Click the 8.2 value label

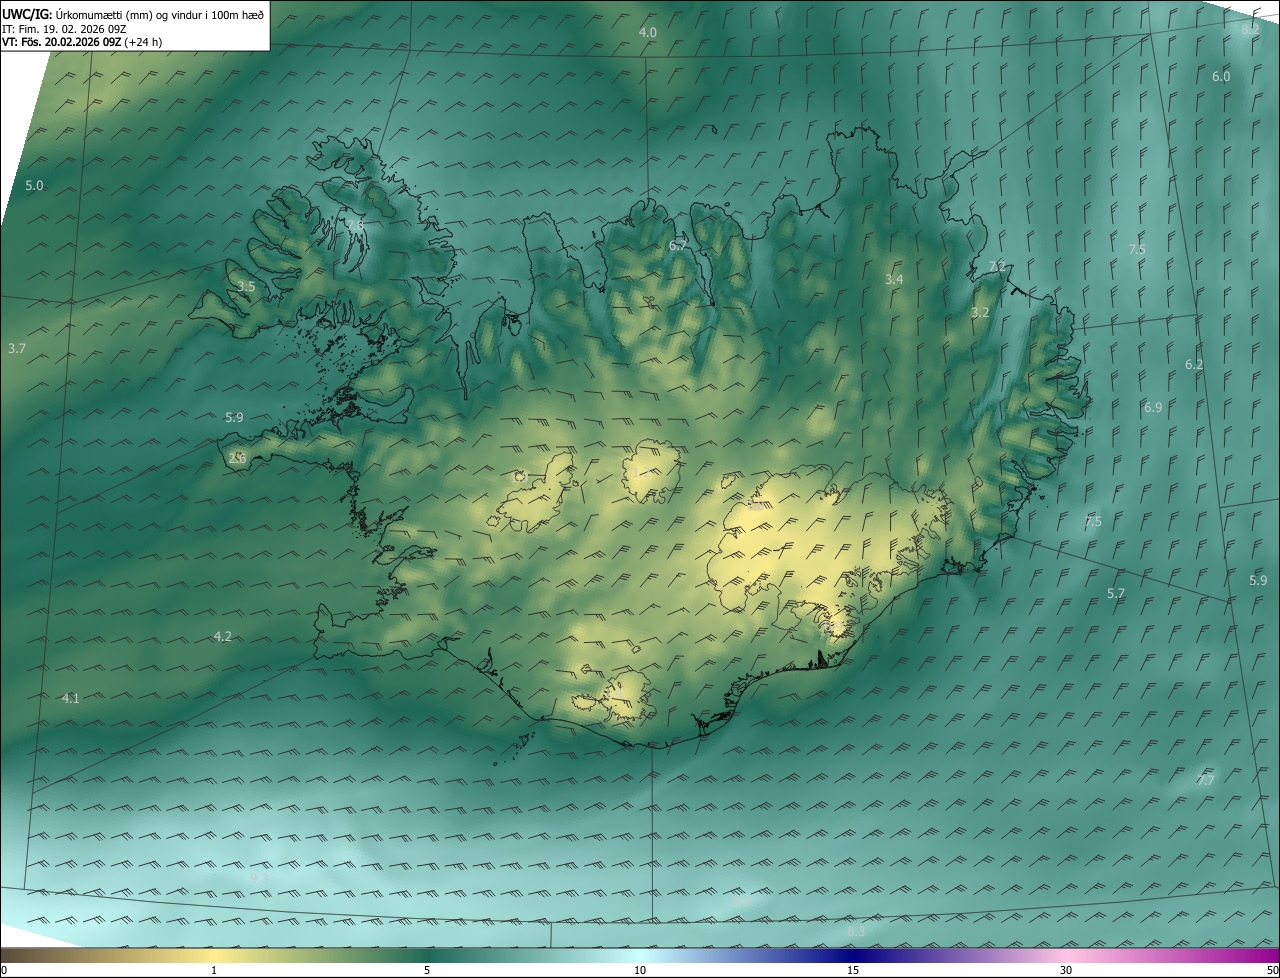click(x=1250, y=30)
